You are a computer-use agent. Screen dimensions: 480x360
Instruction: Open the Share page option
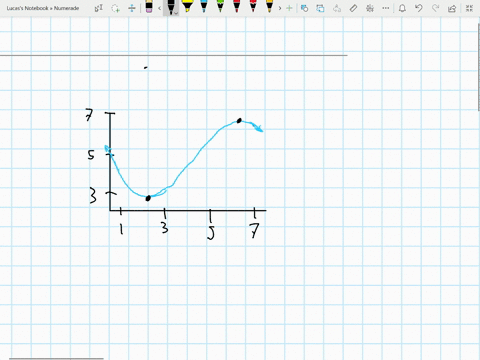coord(452,8)
